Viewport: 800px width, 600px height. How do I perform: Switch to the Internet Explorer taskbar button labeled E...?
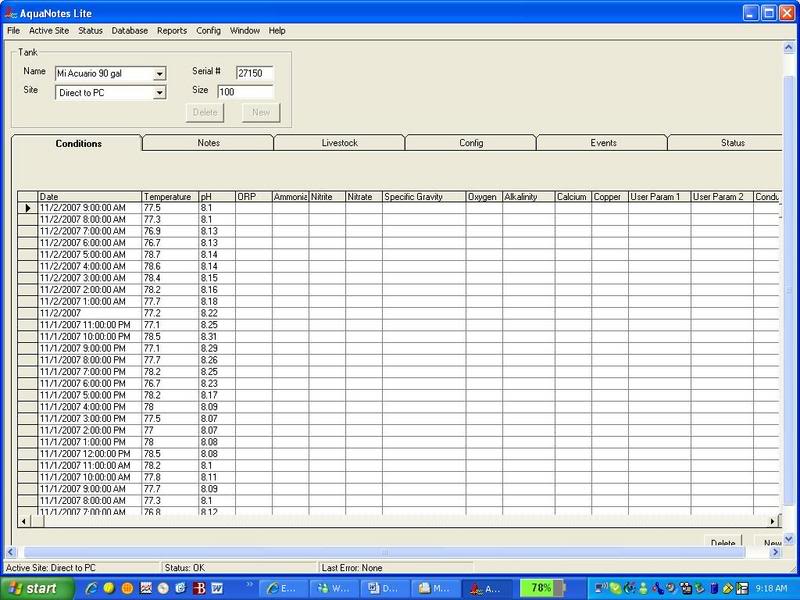click(x=284, y=588)
